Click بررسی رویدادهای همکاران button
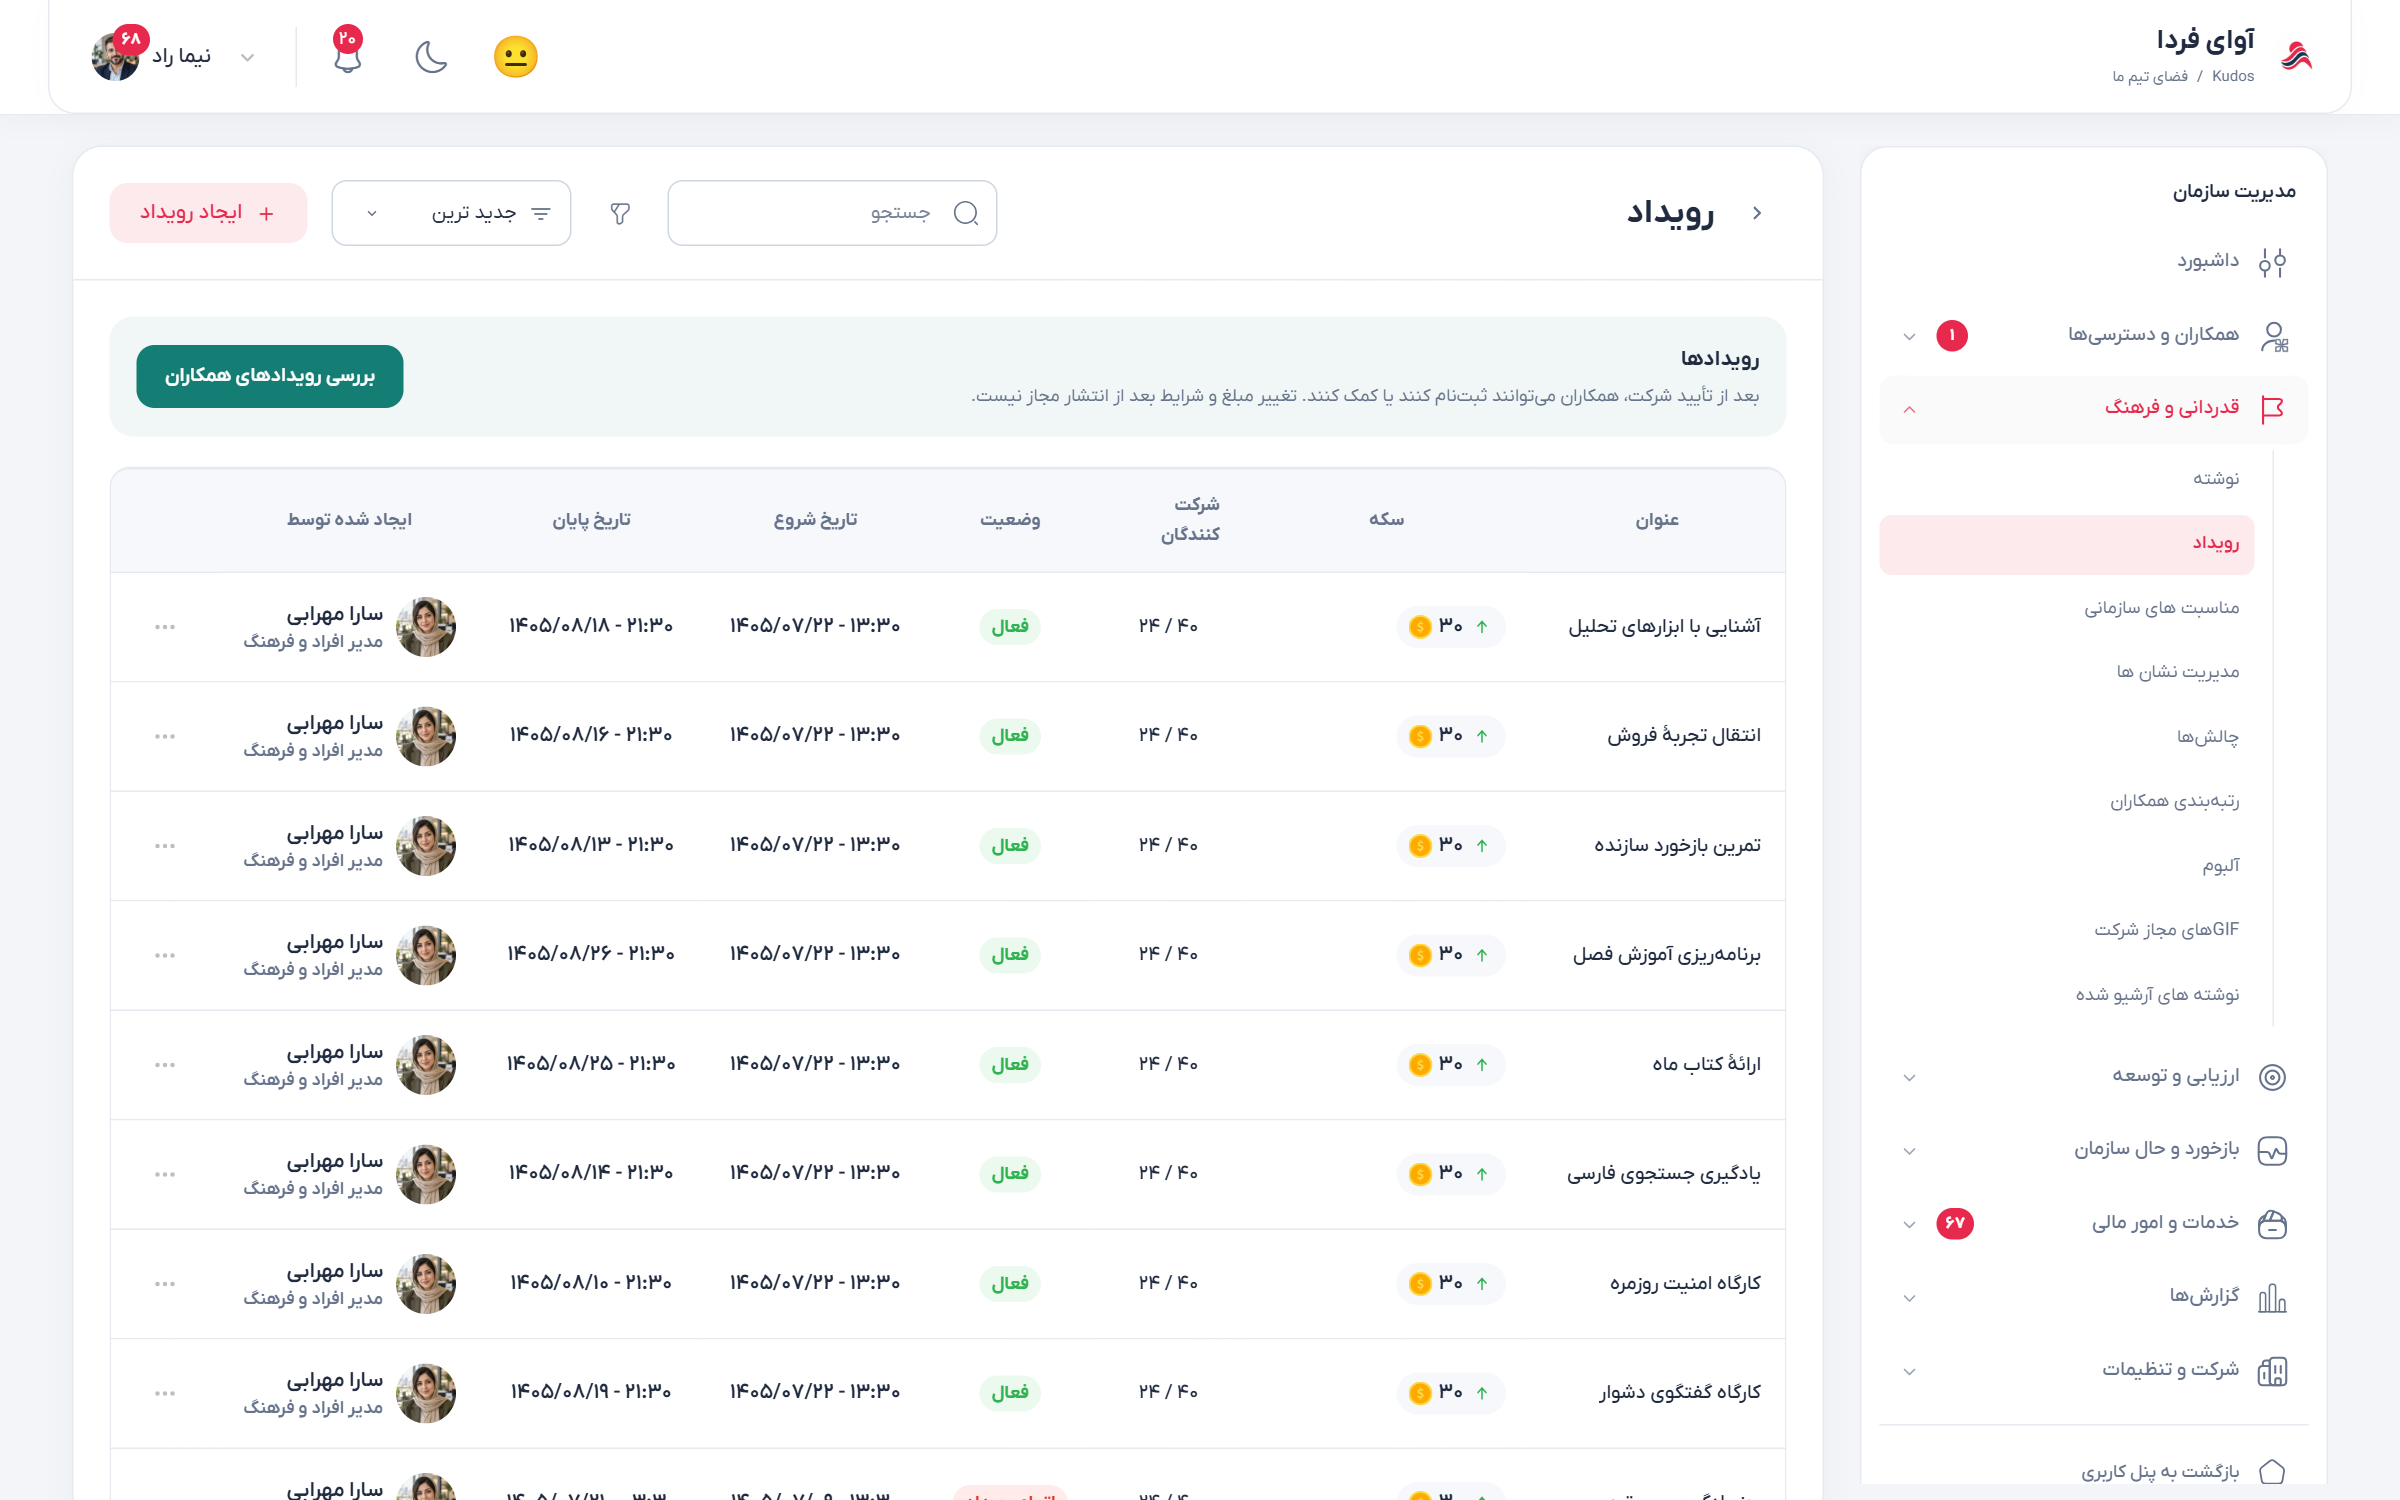The image size is (2400, 1500). click(x=270, y=376)
